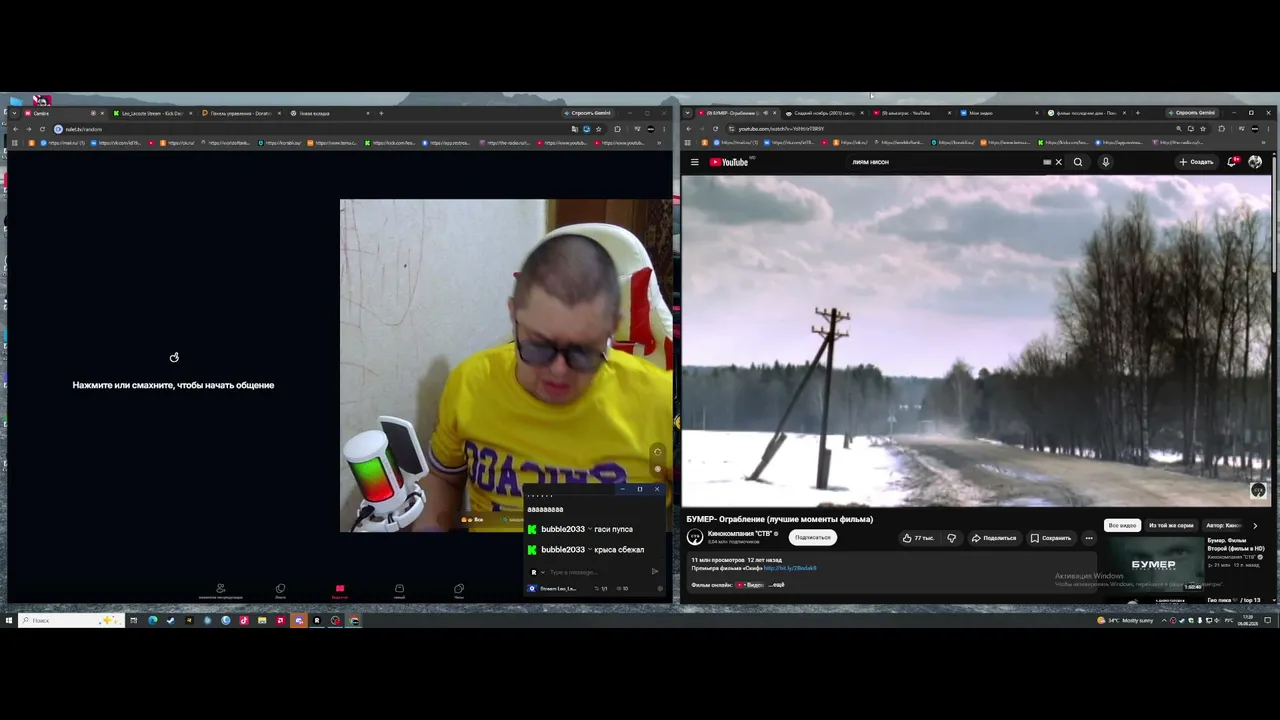
Task: Expand the tab search in YouTube browser
Action: [x=688, y=113]
